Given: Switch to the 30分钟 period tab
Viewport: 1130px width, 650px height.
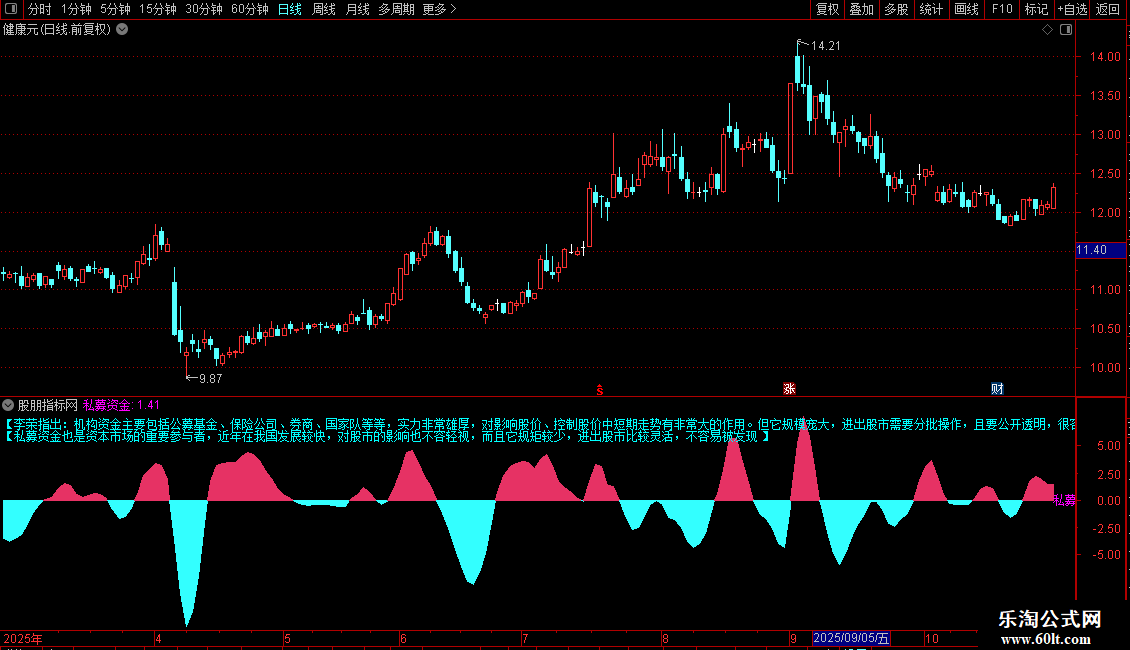Looking at the screenshot, I should click(x=204, y=9).
